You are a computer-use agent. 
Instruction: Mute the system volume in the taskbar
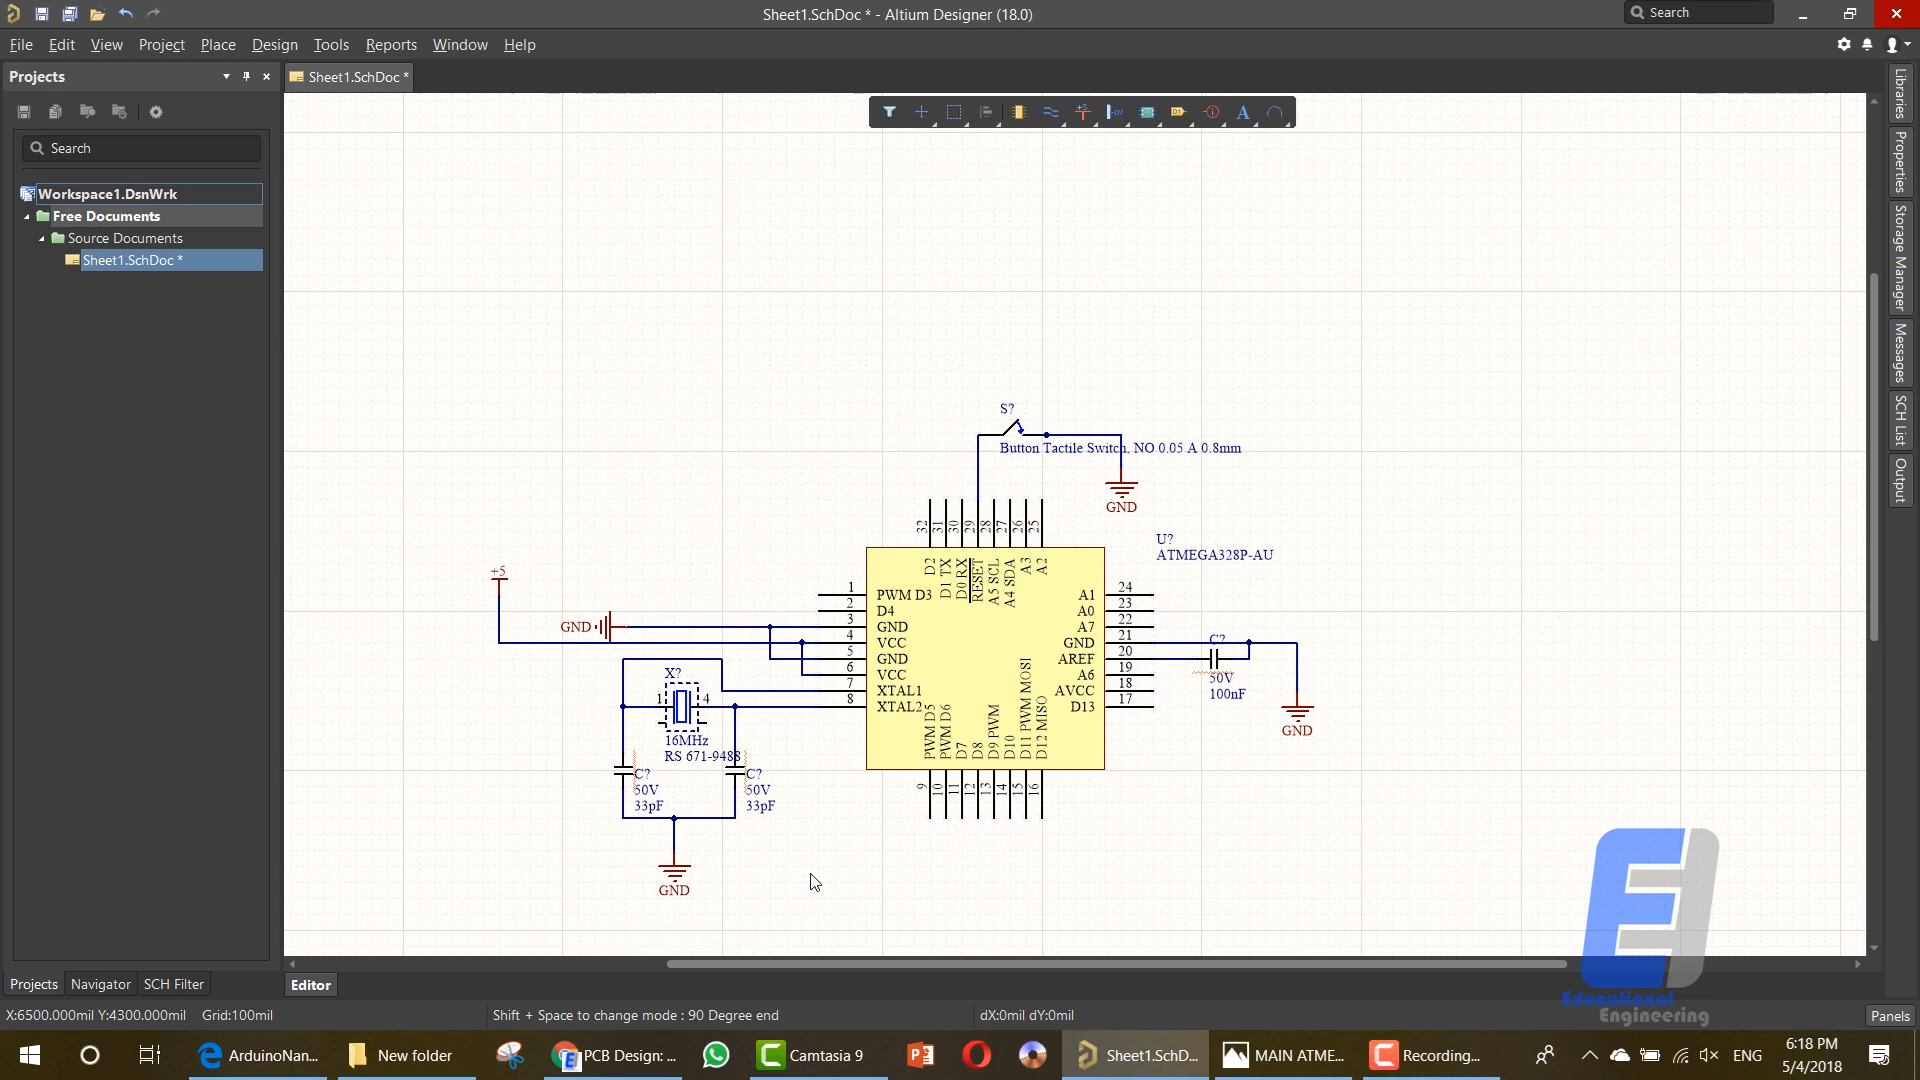pos(1711,1055)
